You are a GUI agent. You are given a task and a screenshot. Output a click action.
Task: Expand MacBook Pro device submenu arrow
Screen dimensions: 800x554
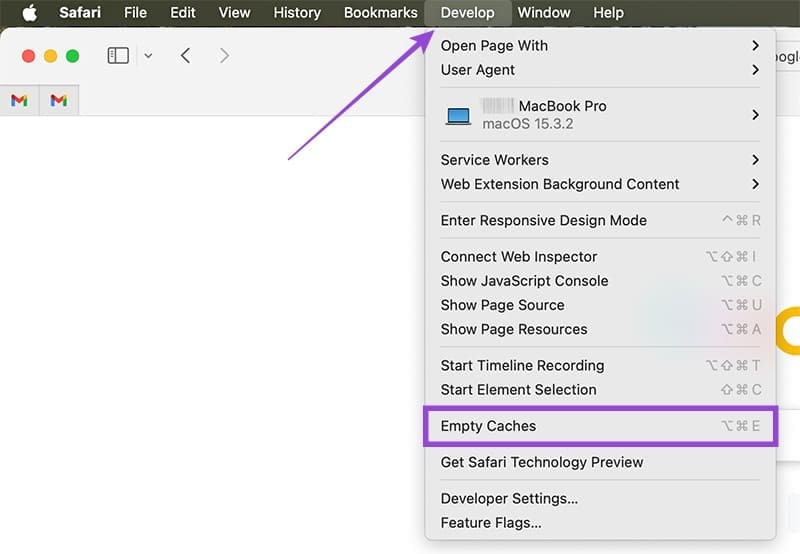coord(756,115)
